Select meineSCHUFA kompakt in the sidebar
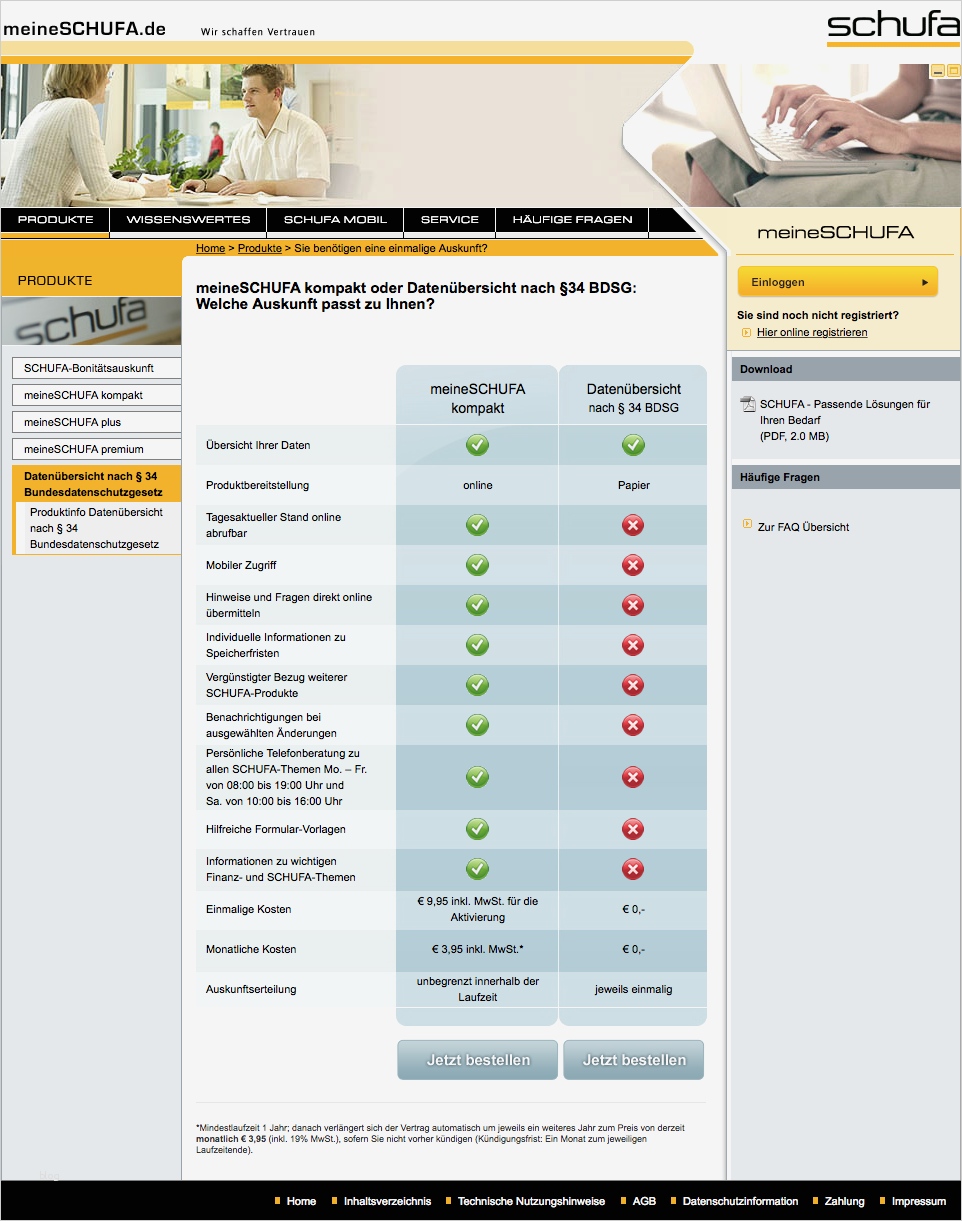This screenshot has width=962, height=1221. click(97, 395)
